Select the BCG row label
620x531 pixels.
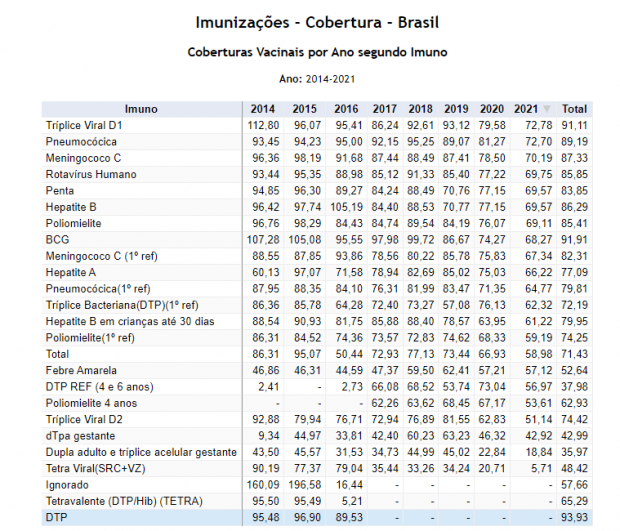[x=58, y=240]
